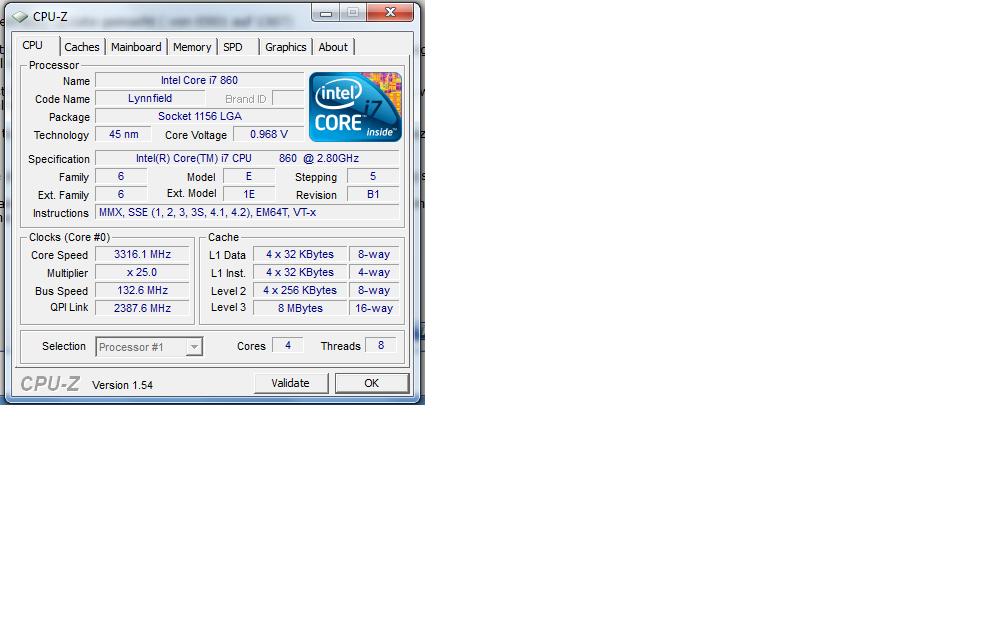1008x630 pixels.
Task: Close the CPU-Z window
Action: click(x=390, y=12)
